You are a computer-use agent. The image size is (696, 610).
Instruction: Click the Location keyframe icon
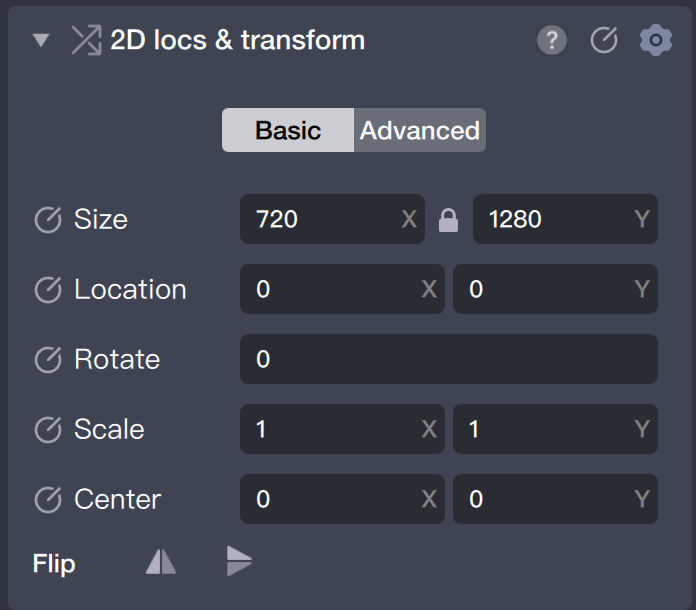(x=48, y=290)
